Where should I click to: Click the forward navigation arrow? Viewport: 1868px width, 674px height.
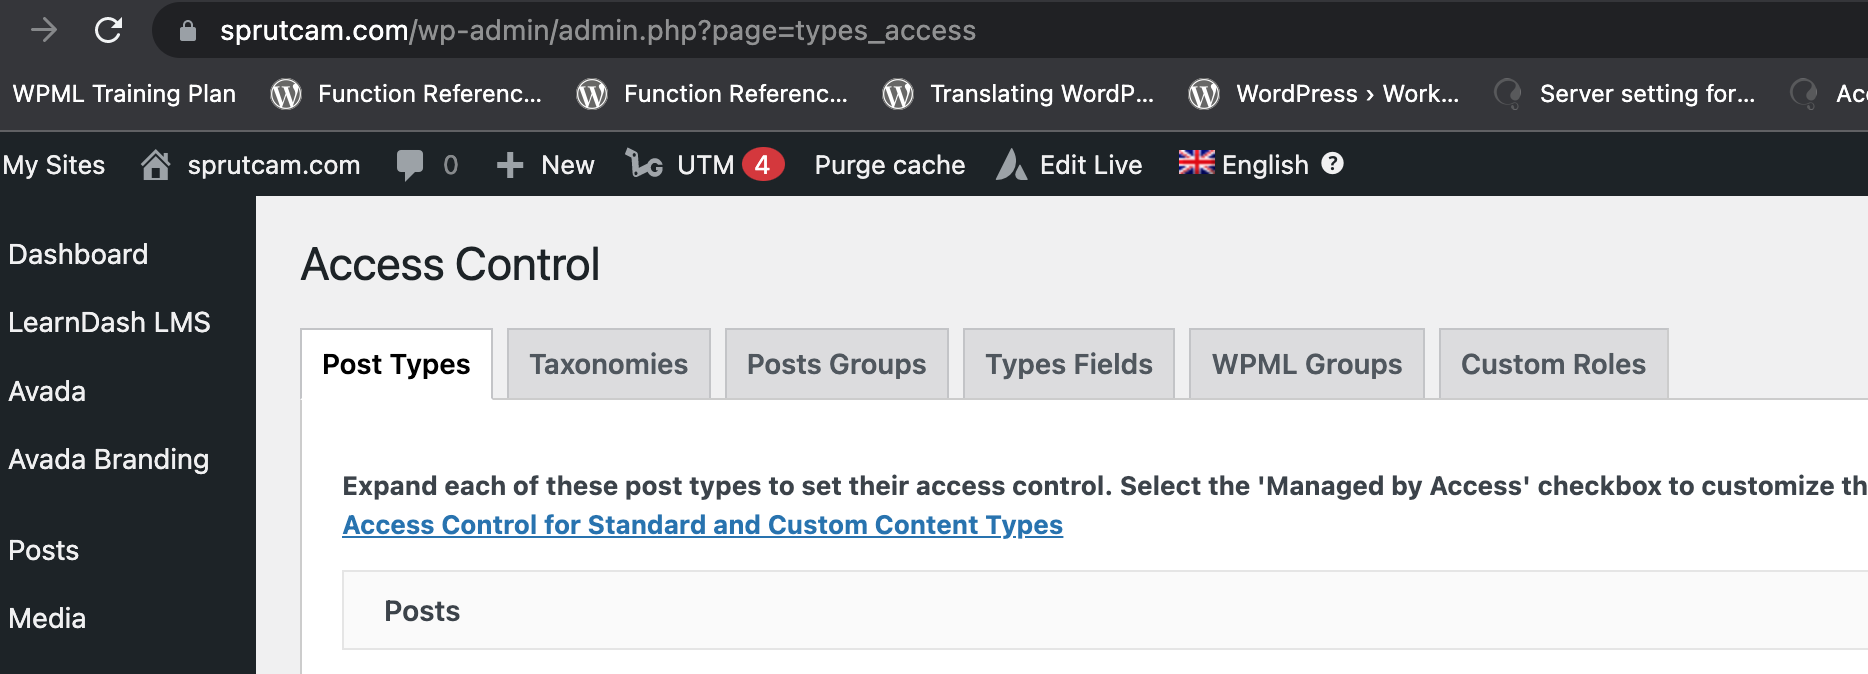point(44,30)
